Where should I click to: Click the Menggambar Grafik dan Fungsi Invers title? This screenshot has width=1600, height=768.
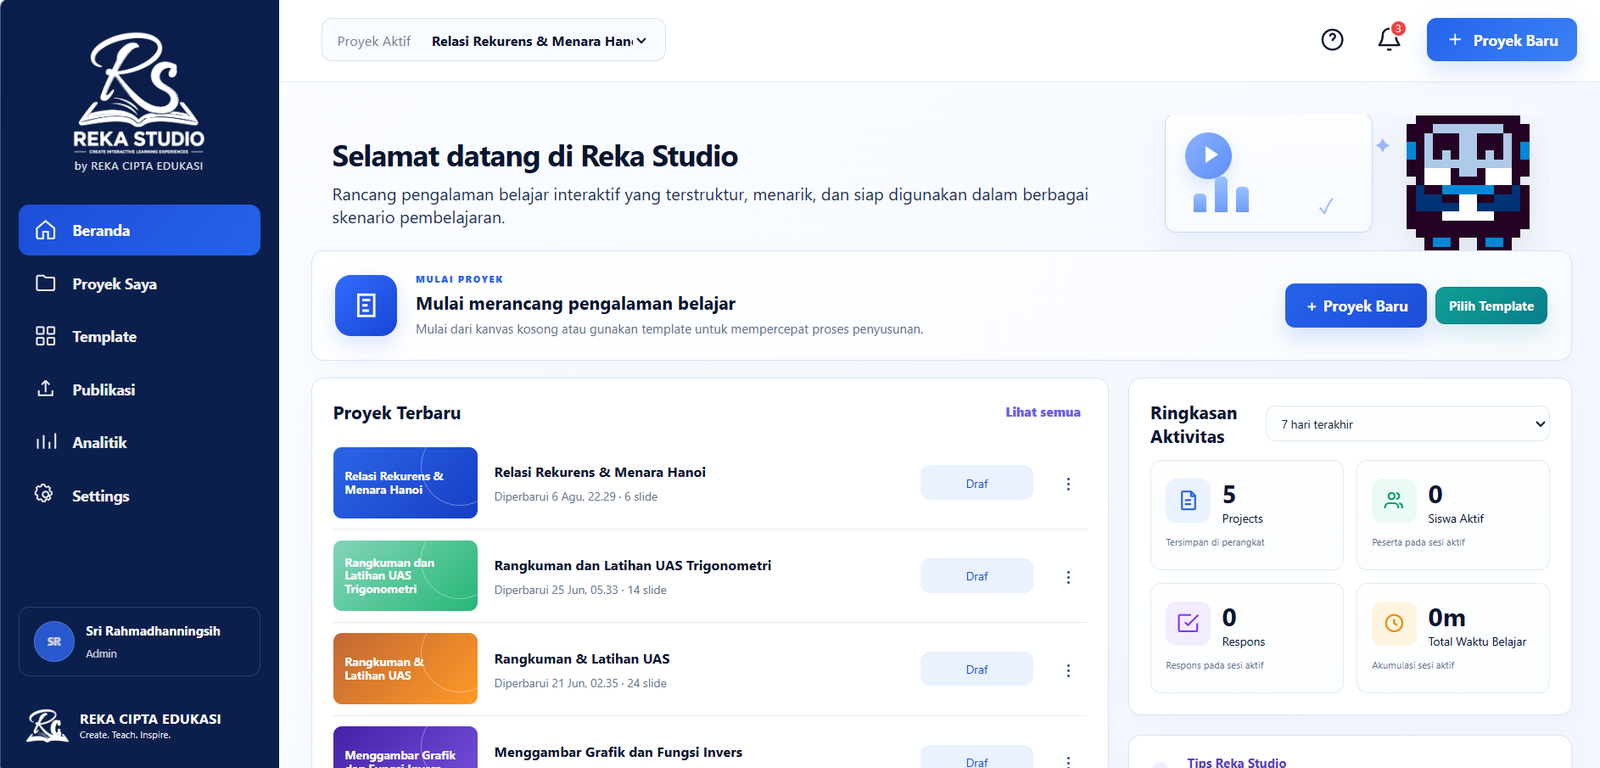tap(618, 752)
